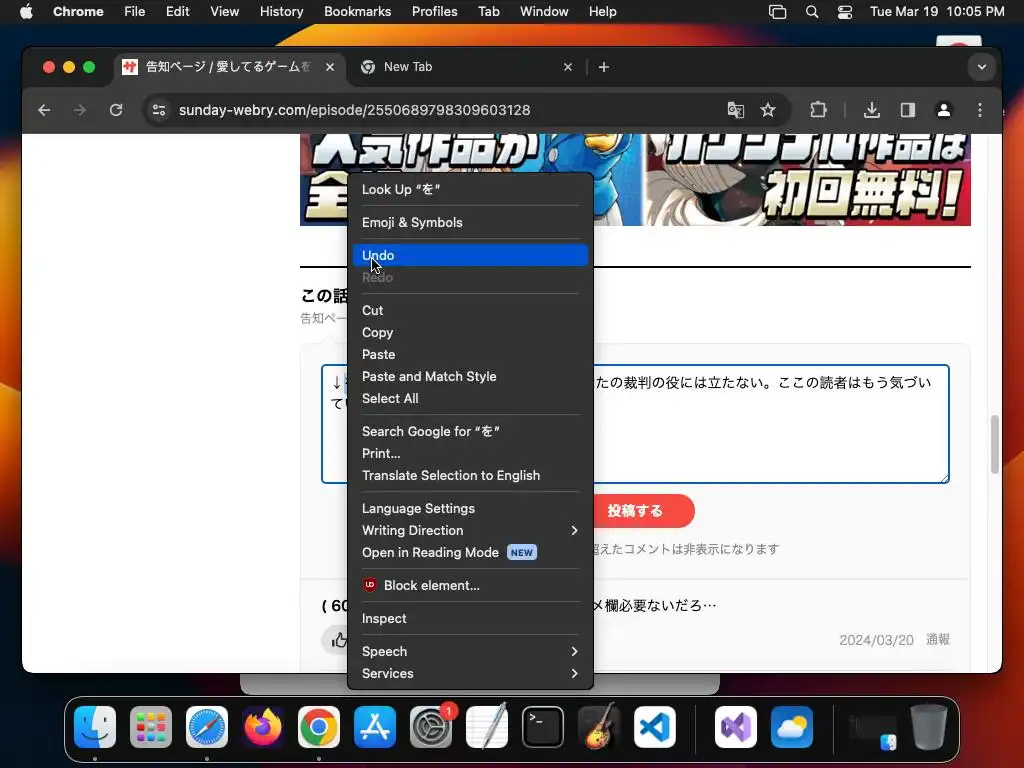
Task: Choose Open in Reading Mode
Action: pos(470,552)
